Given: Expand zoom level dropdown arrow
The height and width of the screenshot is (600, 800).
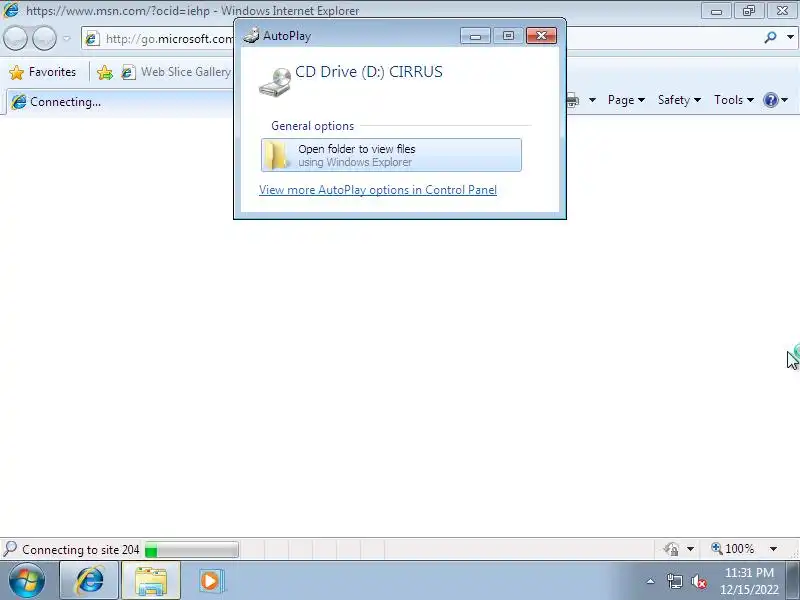Looking at the screenshot, I should click(x=773, y=549).
